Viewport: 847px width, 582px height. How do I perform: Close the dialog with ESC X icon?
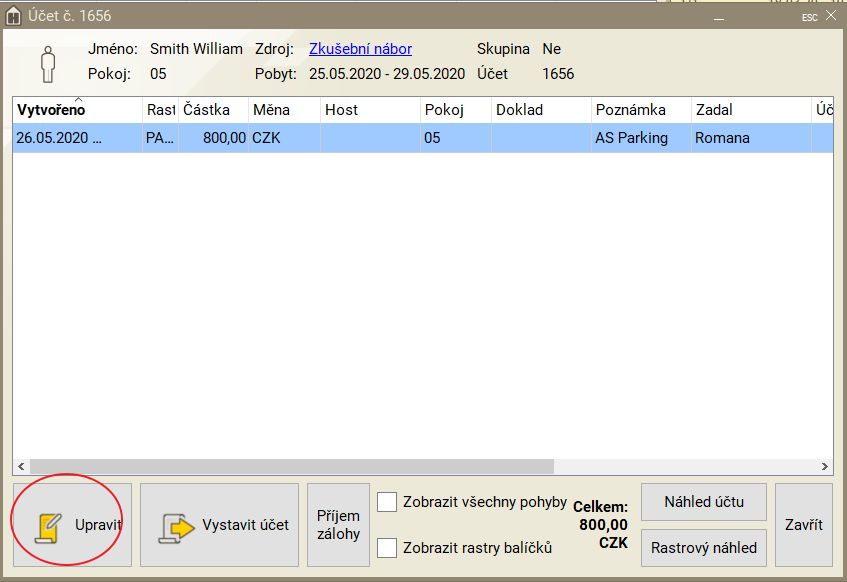pos(830,16)
